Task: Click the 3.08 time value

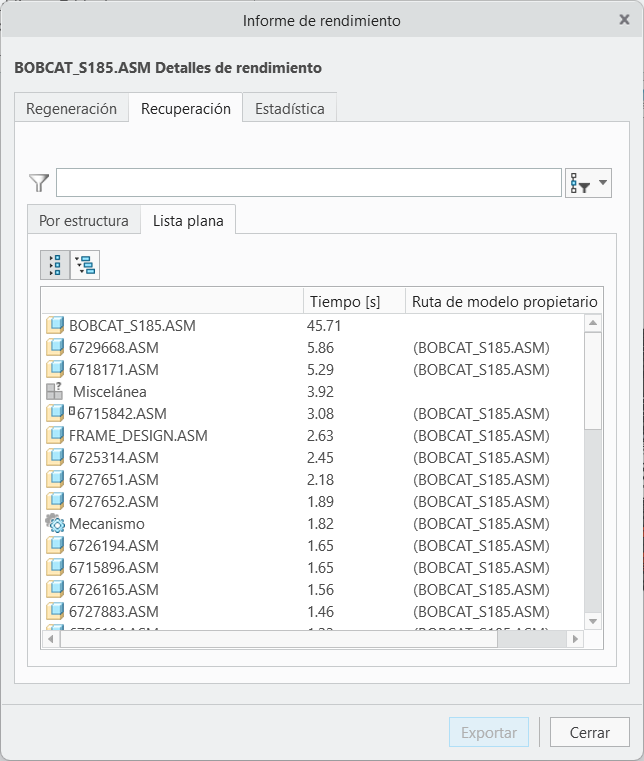Action: [320, 414]
